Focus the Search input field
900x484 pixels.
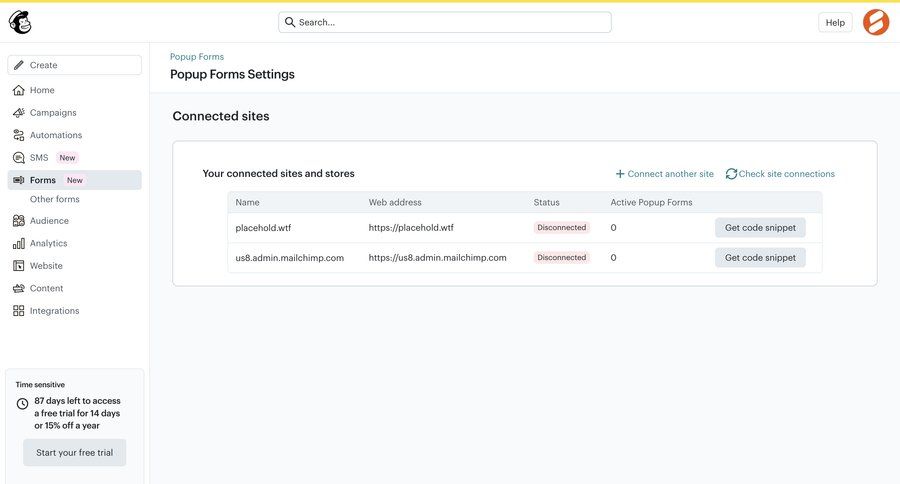coord(445,22)
